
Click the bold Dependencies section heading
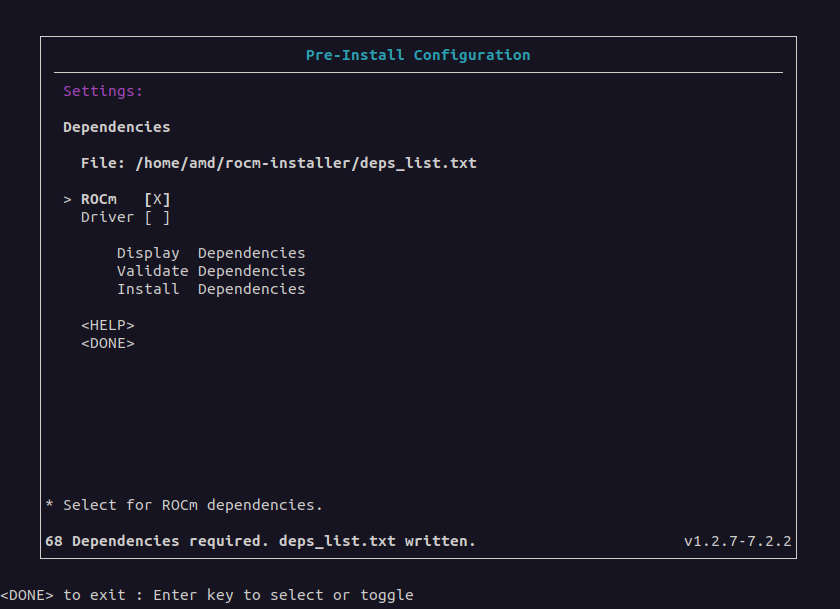pos(116,127)
